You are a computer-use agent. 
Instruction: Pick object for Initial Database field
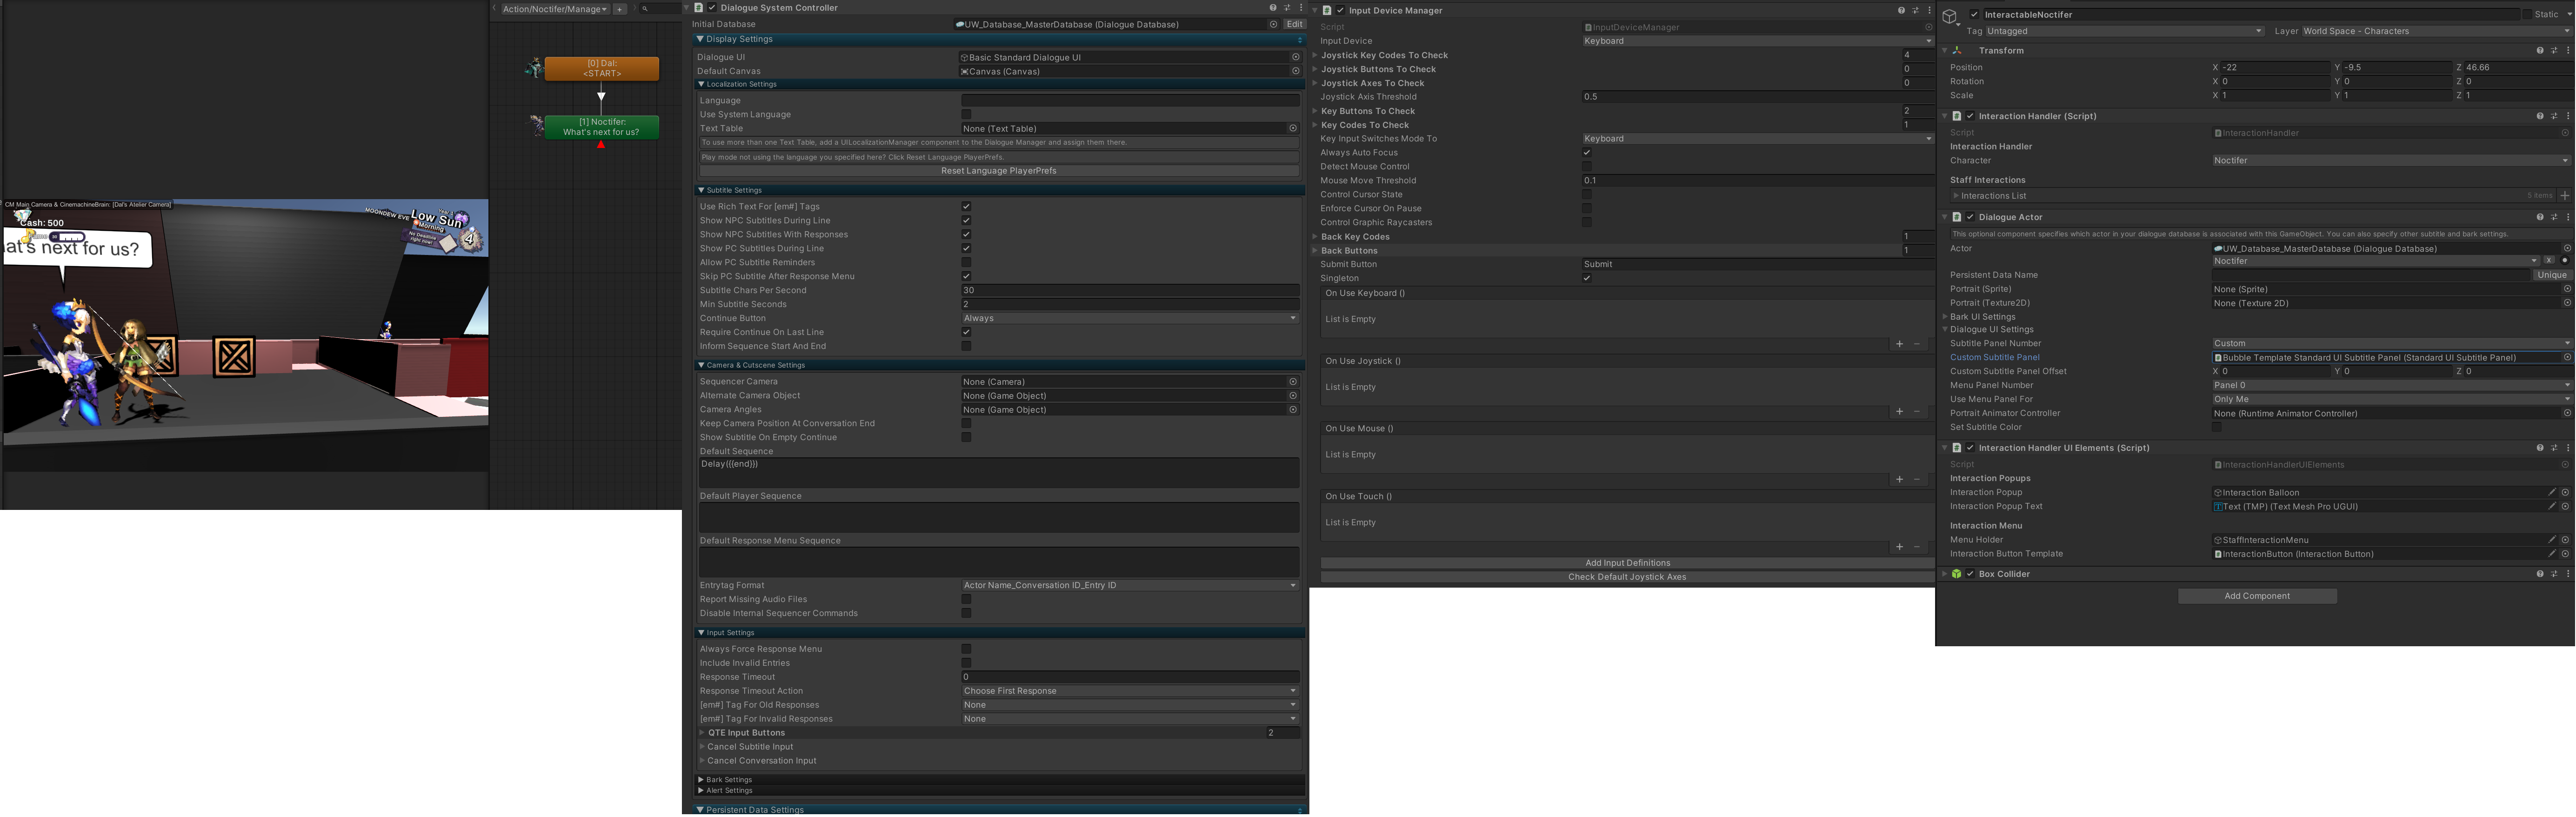click(x=1273, y=24)
